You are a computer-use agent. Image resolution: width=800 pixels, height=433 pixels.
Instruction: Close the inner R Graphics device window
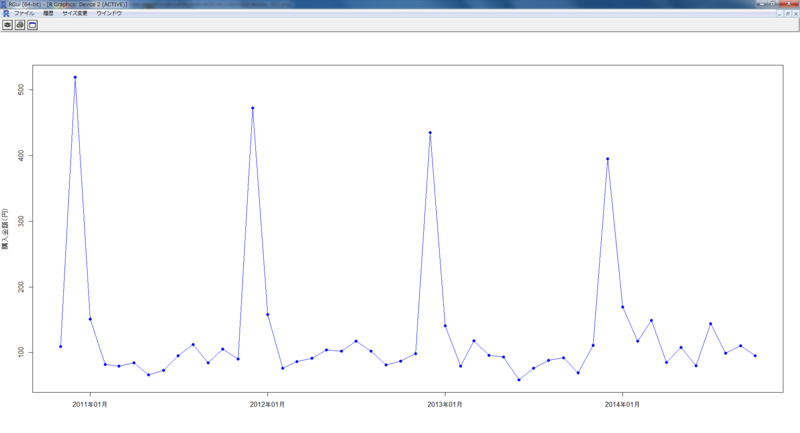pos(795,14)
